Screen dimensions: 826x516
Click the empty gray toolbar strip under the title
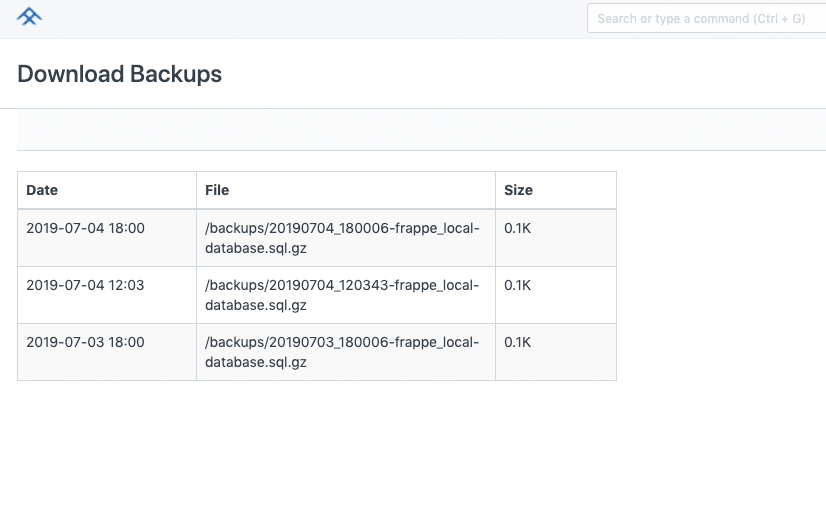(x=420, y=130)
